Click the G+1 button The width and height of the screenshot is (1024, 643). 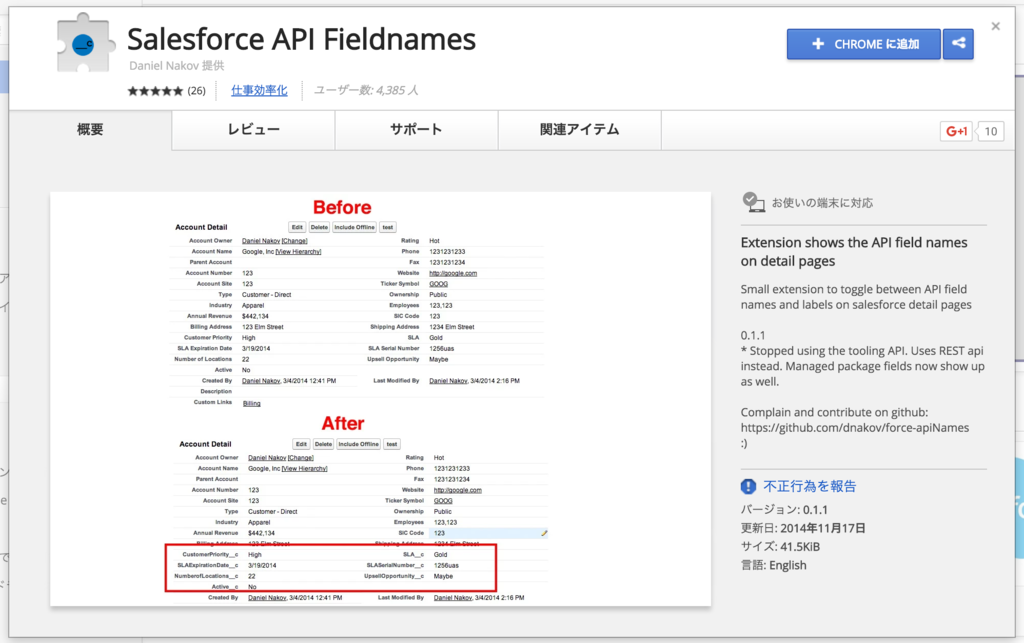click(956, 131)
